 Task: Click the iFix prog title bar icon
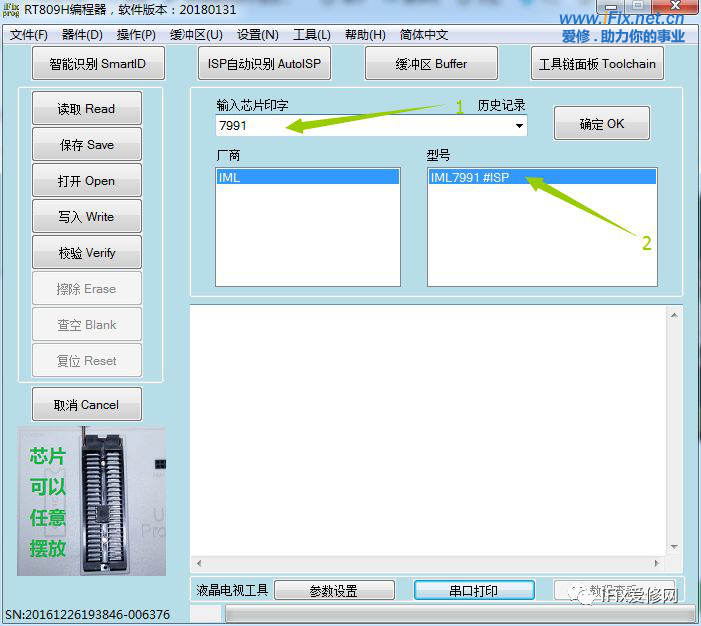tap(11, 10)
